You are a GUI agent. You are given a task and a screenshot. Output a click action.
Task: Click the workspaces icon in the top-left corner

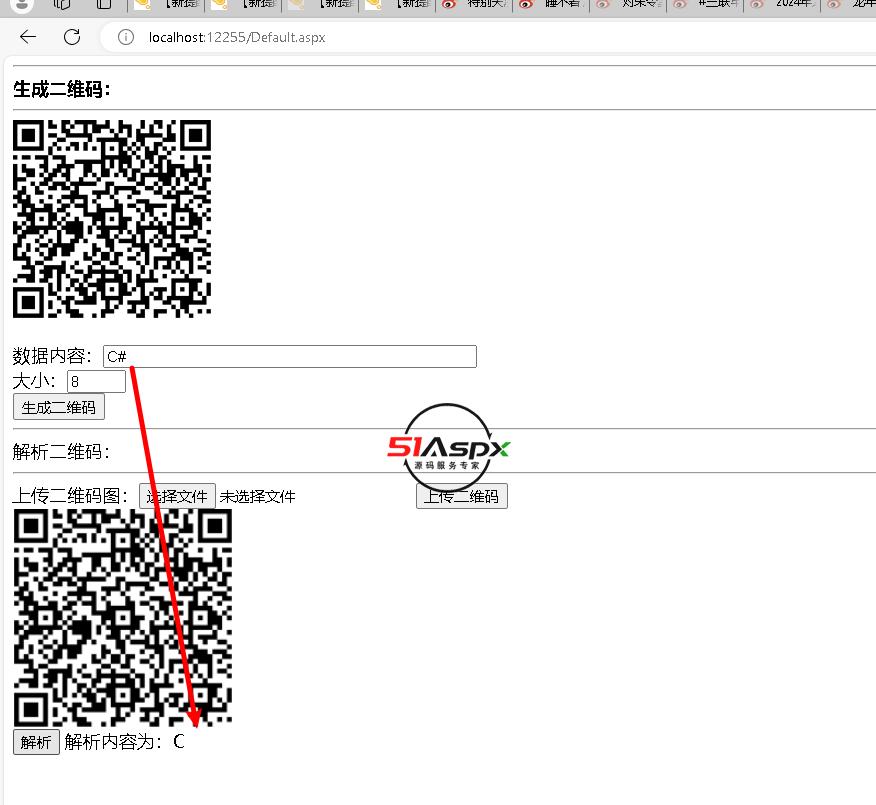pyautogui.click(x=62, y=4)
